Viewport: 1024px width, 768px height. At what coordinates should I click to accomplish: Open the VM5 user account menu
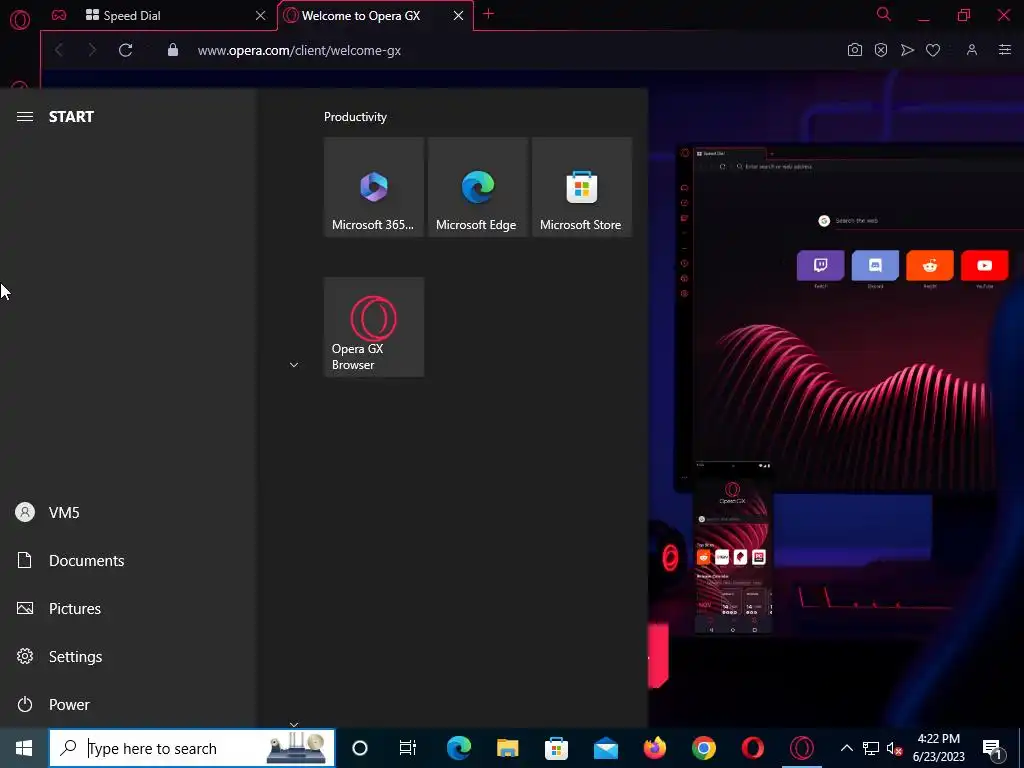click(x=127, y=512)
